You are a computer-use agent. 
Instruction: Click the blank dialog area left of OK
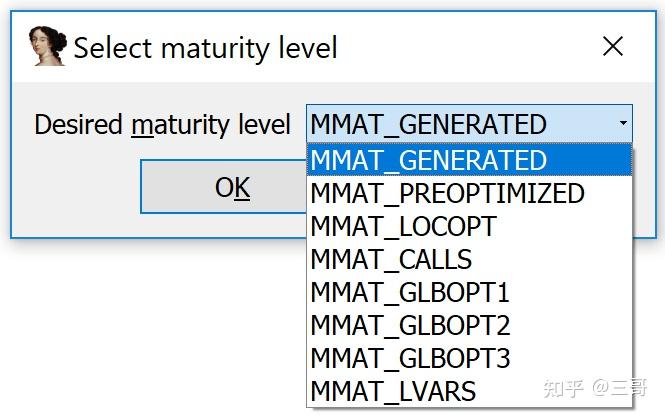pyautogui.click(x=75, y=187)
